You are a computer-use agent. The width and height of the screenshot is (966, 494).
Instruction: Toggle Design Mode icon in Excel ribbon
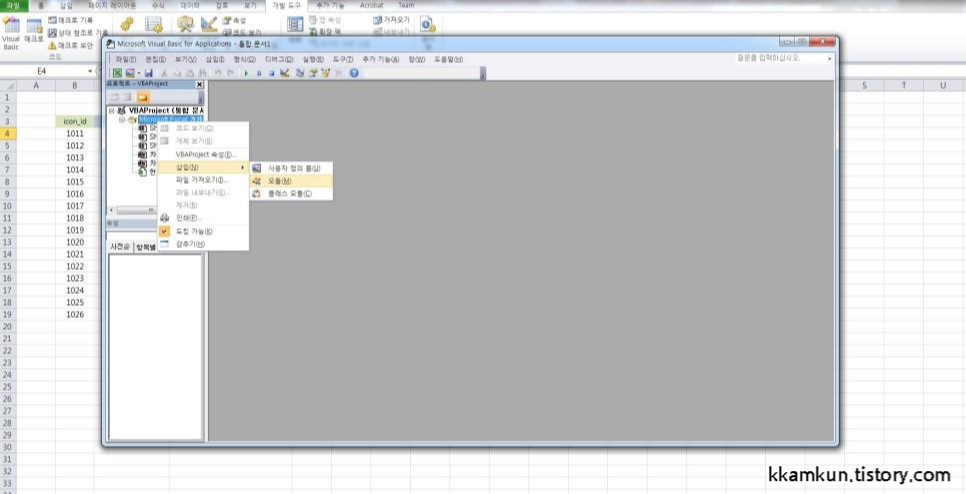pyautogui.click(x=209, y=25)
